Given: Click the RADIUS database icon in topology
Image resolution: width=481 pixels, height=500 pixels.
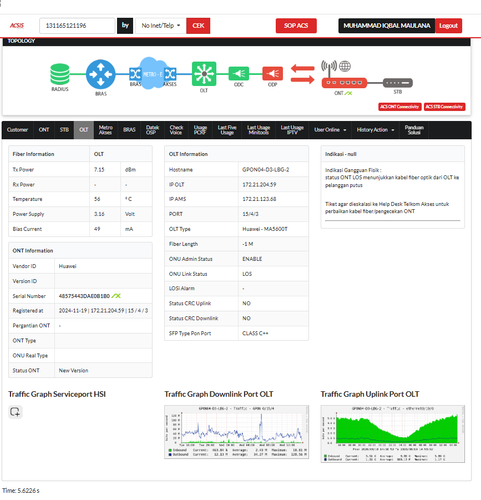Looking at the screenshot, I should point(60,74).
